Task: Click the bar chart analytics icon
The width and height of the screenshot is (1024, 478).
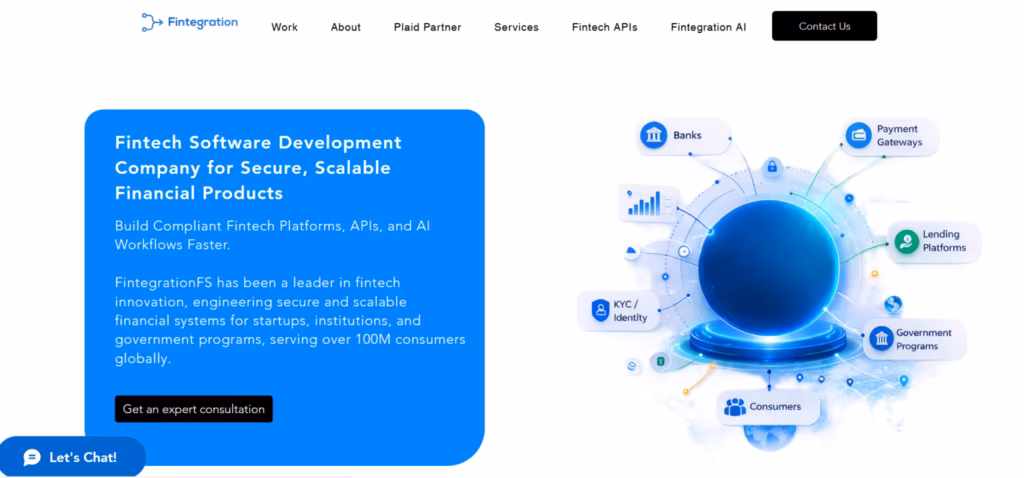Action: [x=645, y=203]
